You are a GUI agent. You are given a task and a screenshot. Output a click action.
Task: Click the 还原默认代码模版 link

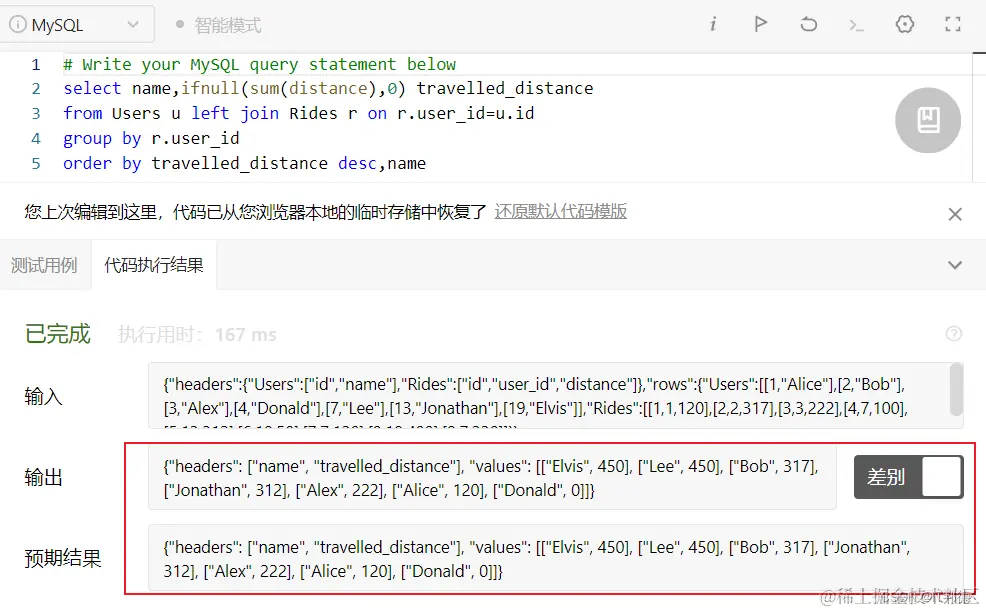[x=560, y=211]
